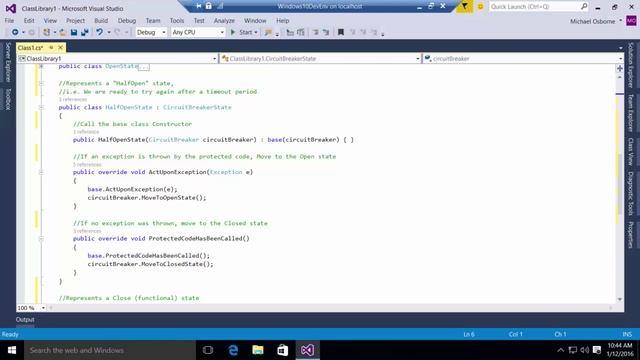Click the Quick Launch search magnifier
Image resolution: width=640 pixels, height=360 pixels.
(x=584, y=7)
